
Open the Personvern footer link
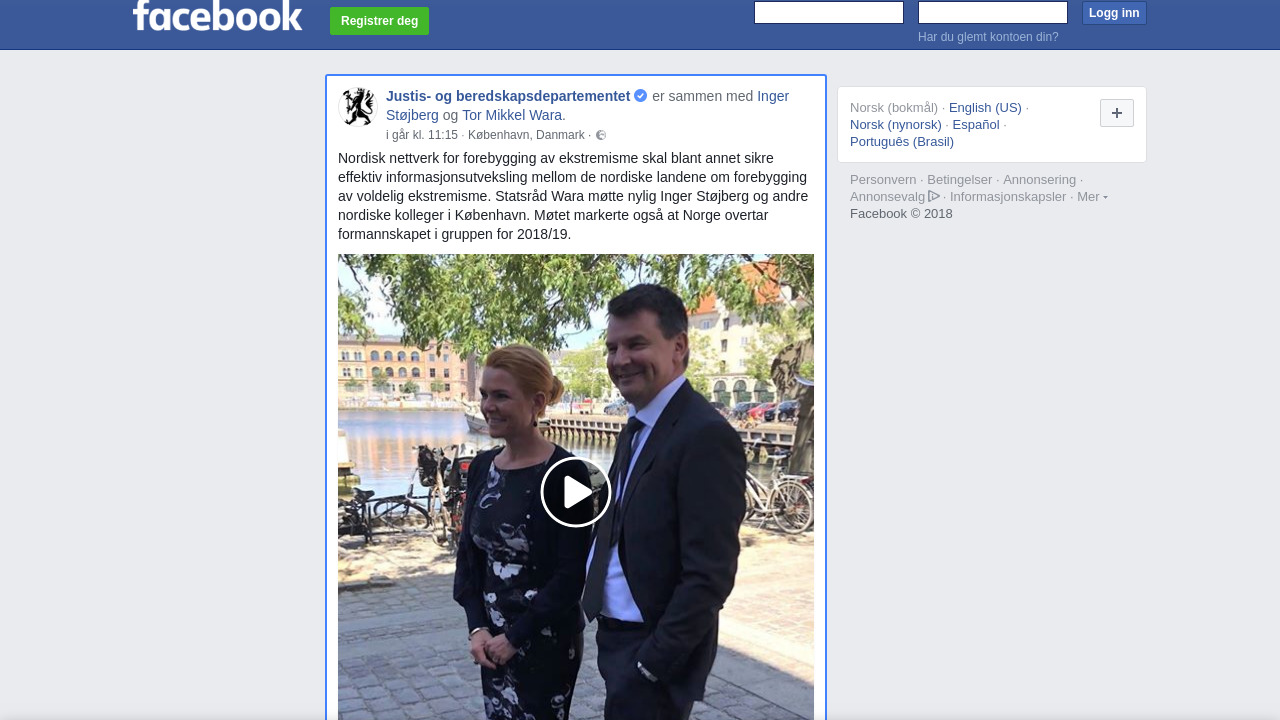coord(883,180)
